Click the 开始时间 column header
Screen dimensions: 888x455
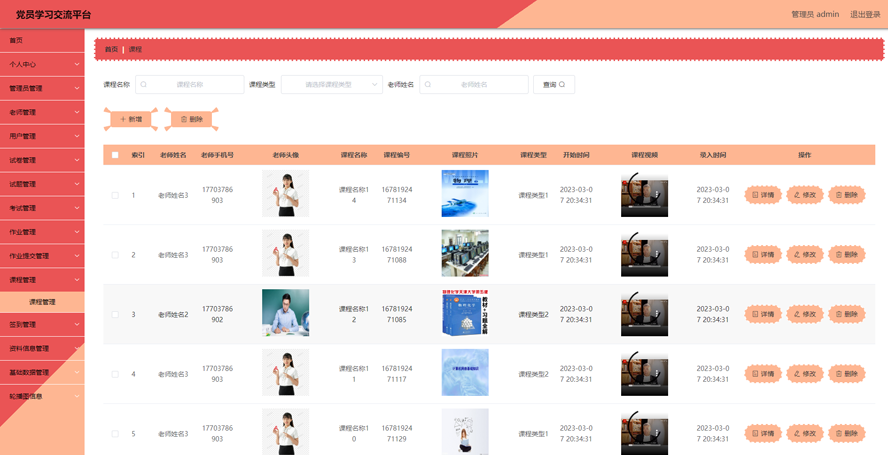click(x=576, y=155)
